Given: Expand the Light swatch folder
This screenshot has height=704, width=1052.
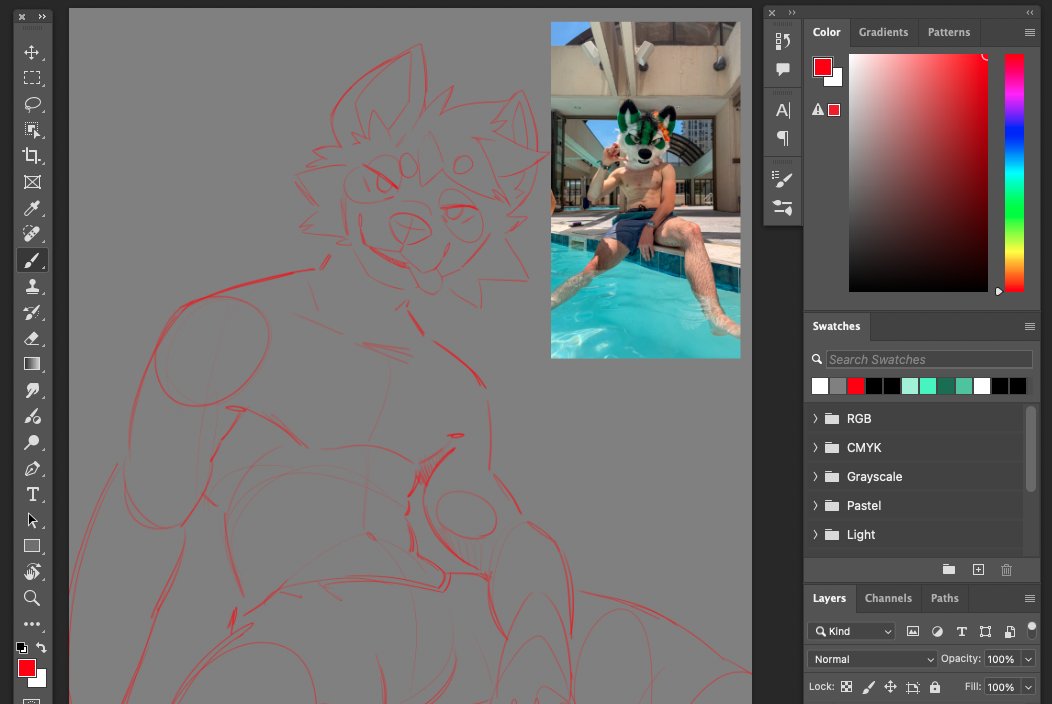Looking at the screenshot, I should tap(815, 535).
